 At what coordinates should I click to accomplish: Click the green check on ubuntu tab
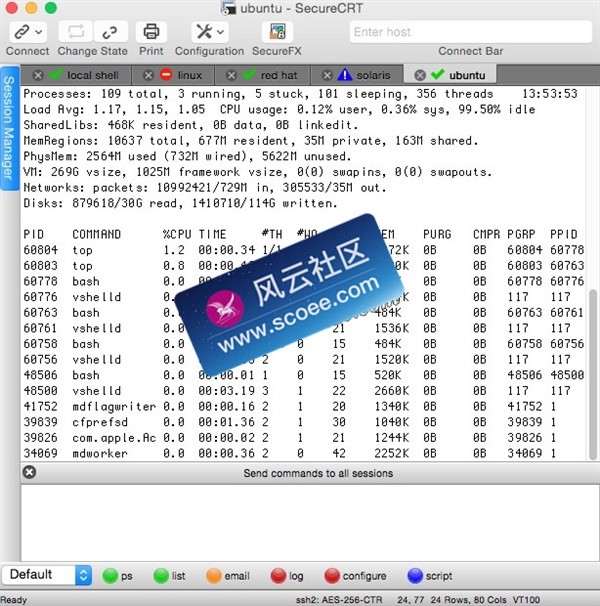(x=437, y=74)
